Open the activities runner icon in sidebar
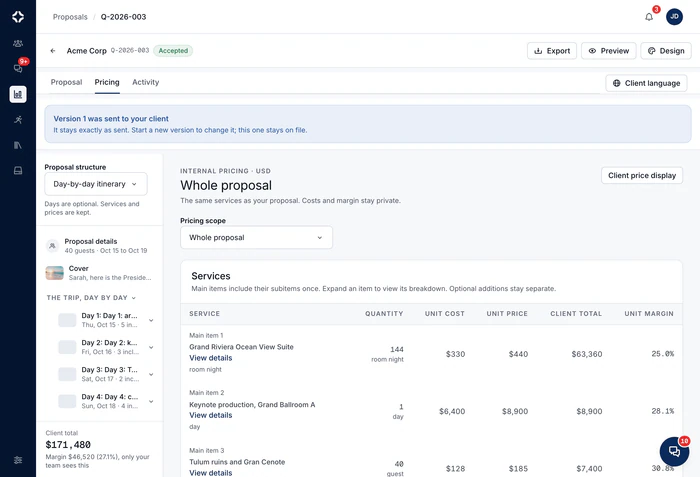Viewport: 700px width, 477px height. click(x=18, y=120)
